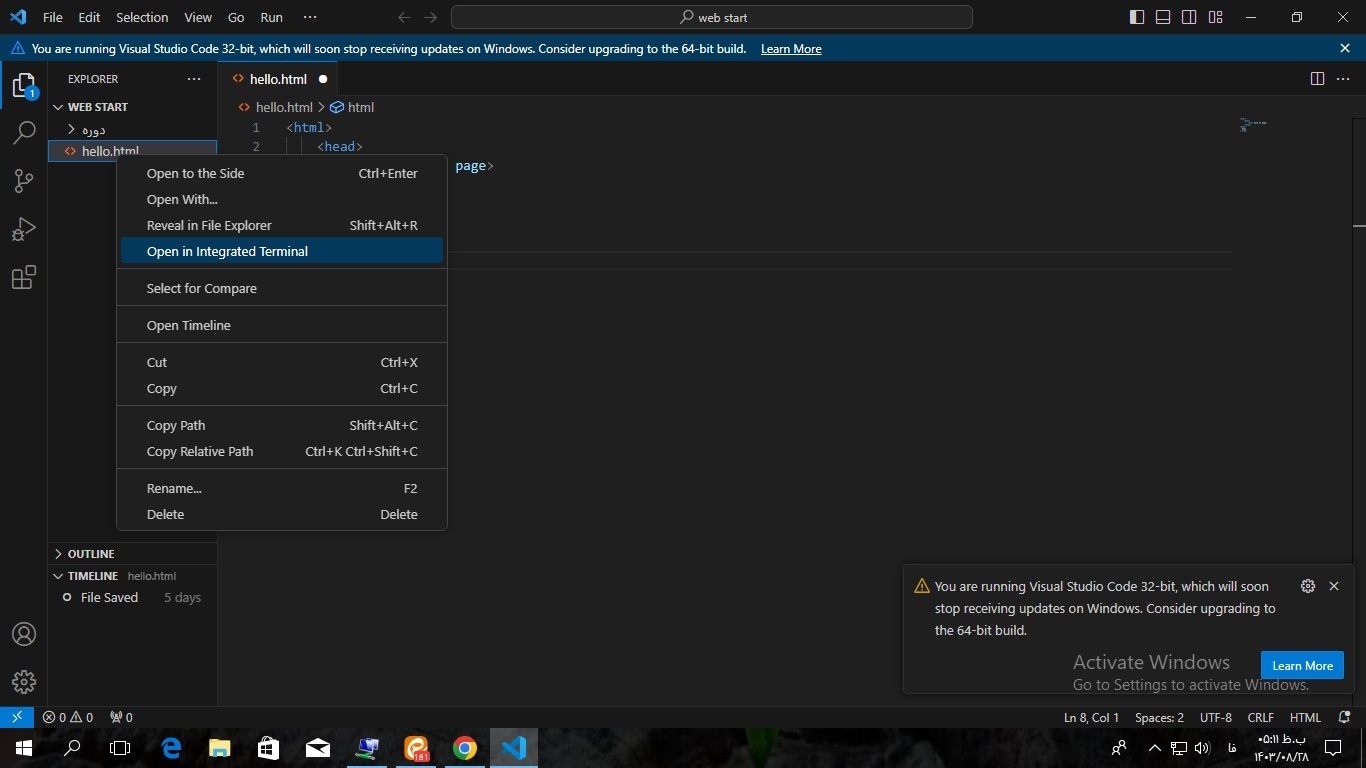Go forward with the title bar arrow
Image resolution: width=1366 pixels, height=768 pixels.
coord(430,17)
